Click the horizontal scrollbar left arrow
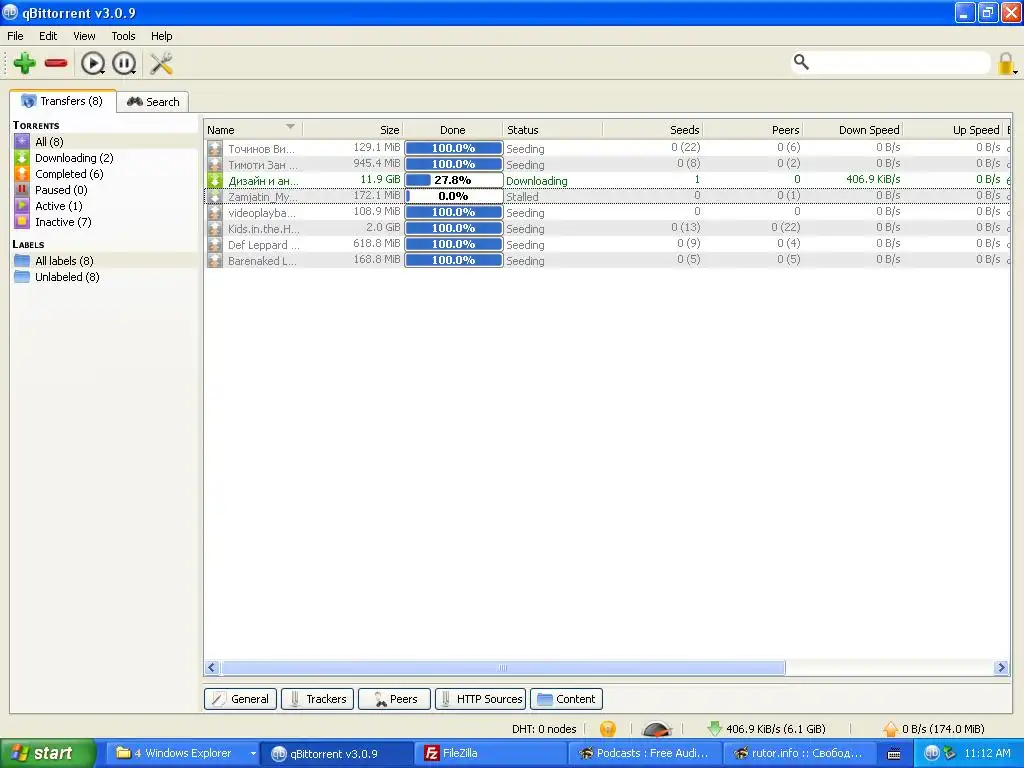 pos(212,667)
